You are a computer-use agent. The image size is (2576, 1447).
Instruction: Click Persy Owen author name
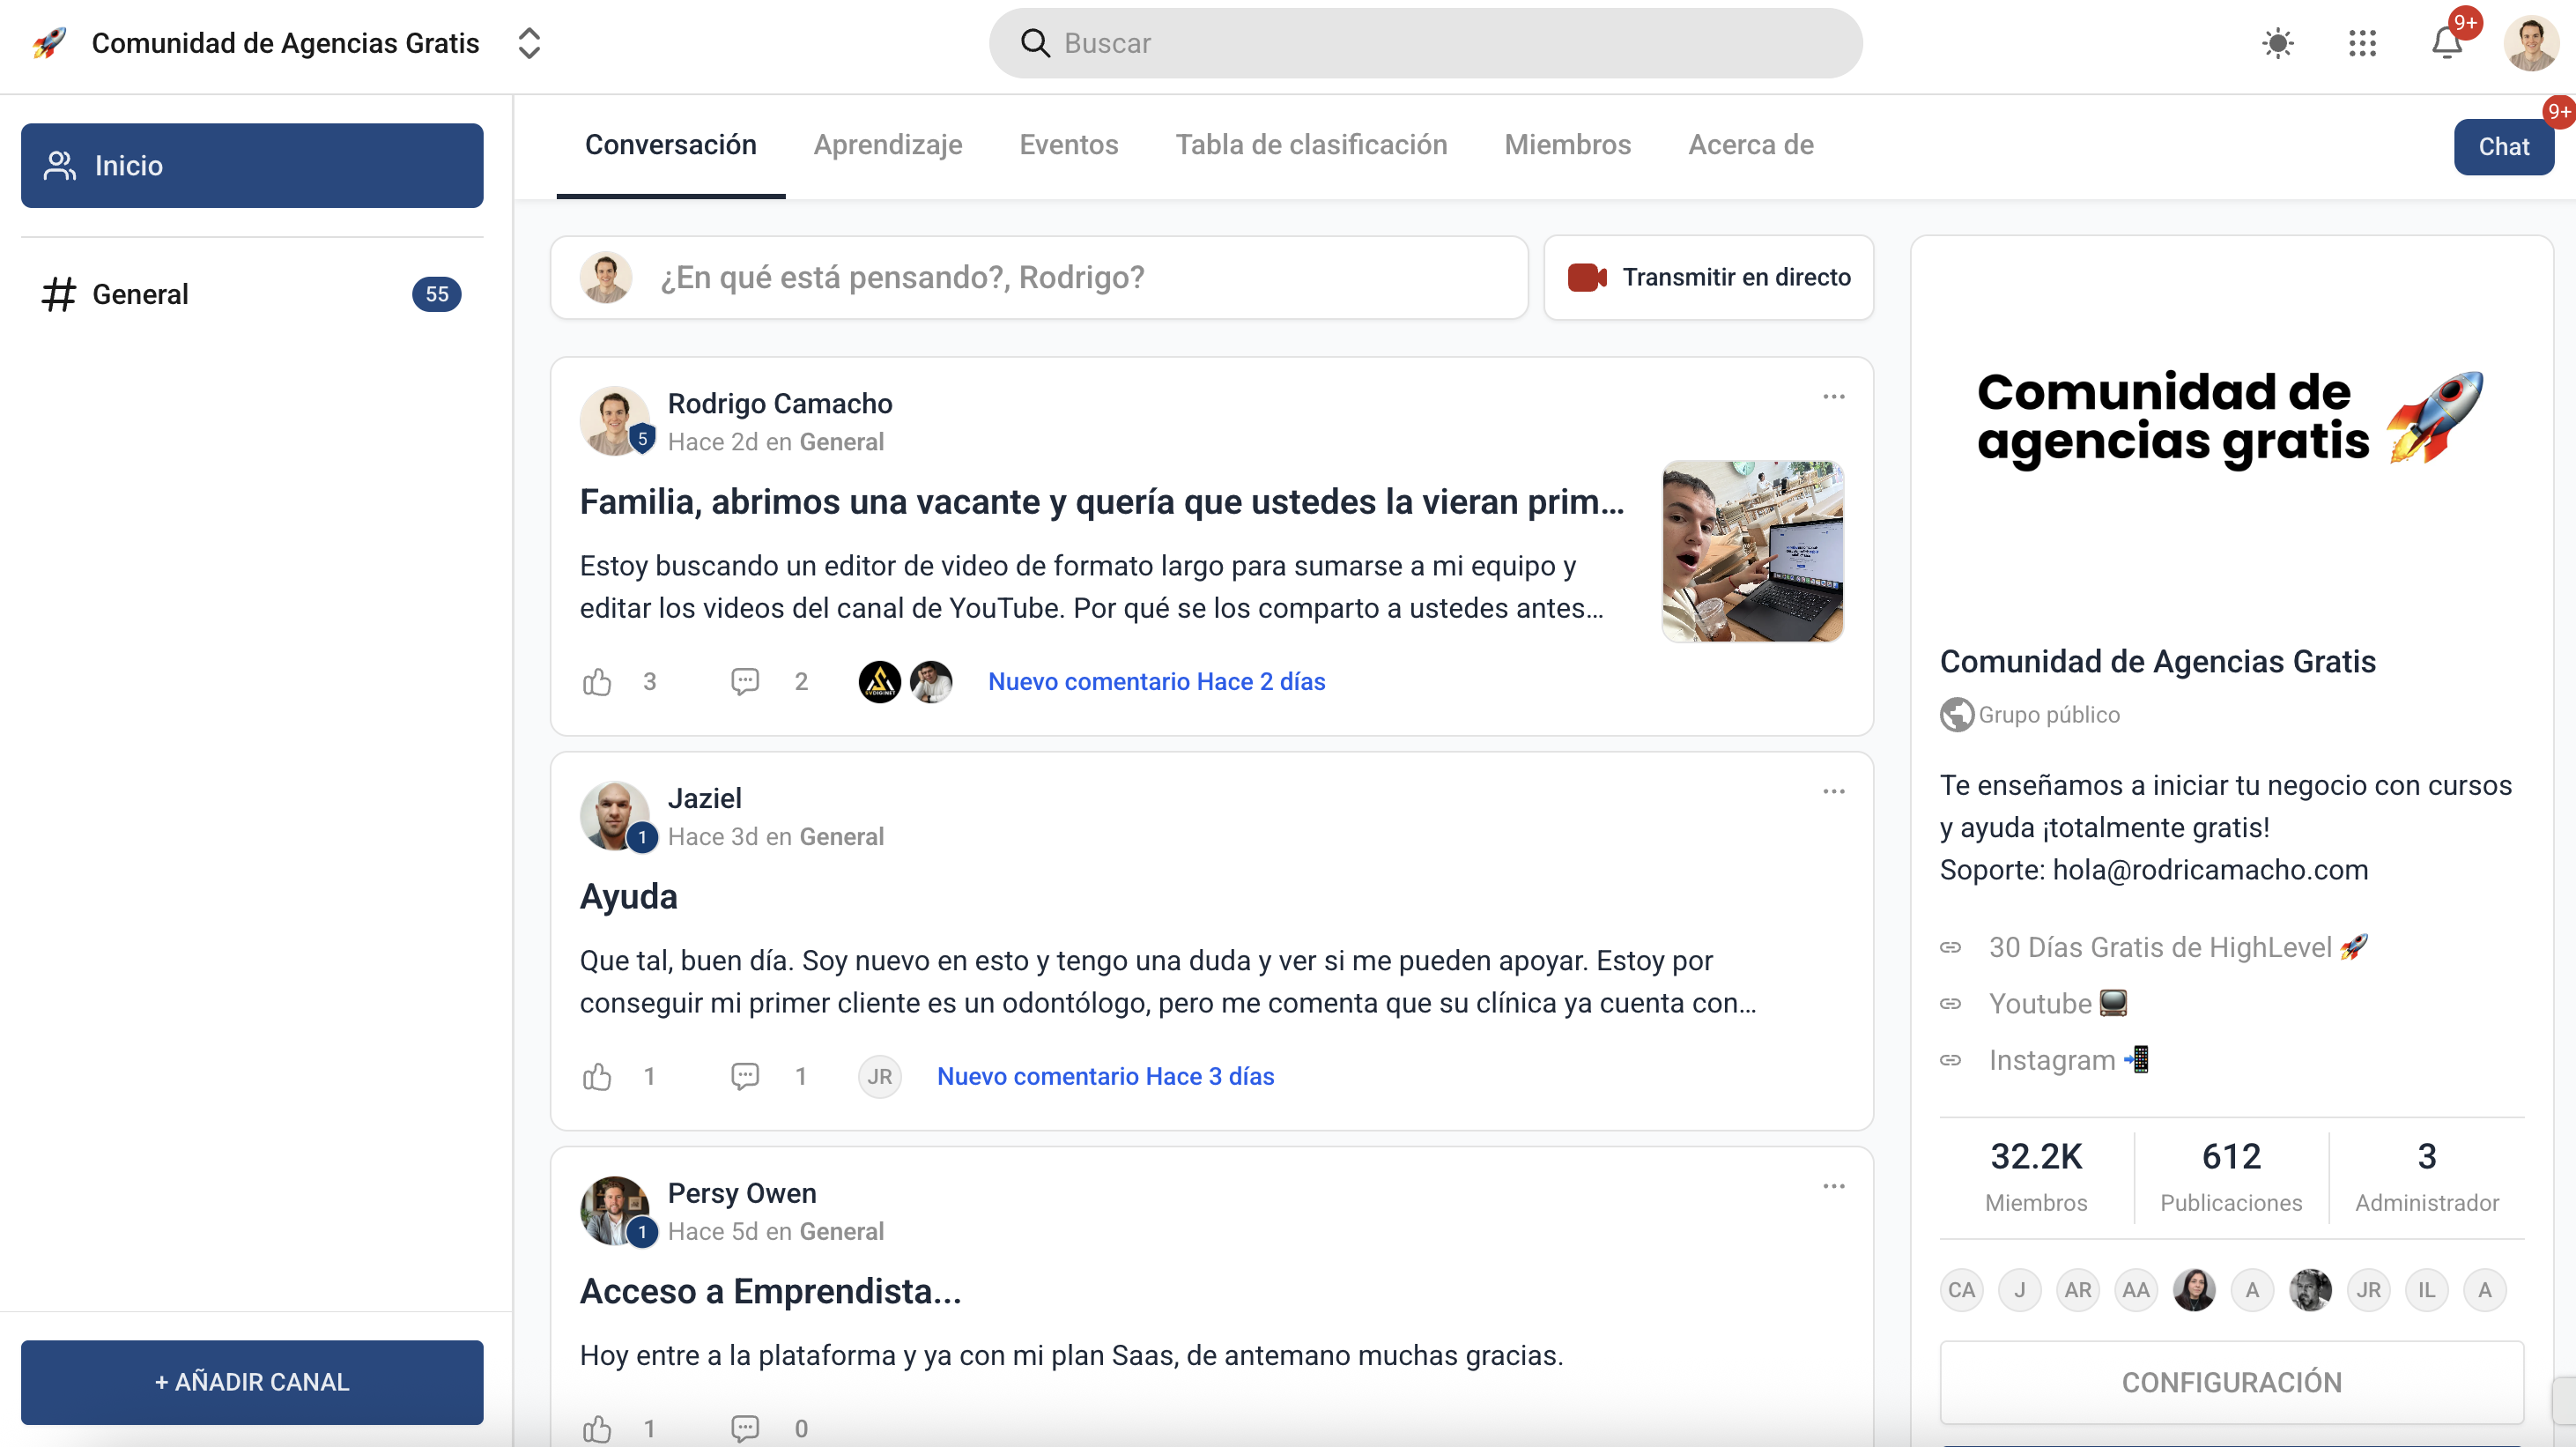pos(742,1193)
